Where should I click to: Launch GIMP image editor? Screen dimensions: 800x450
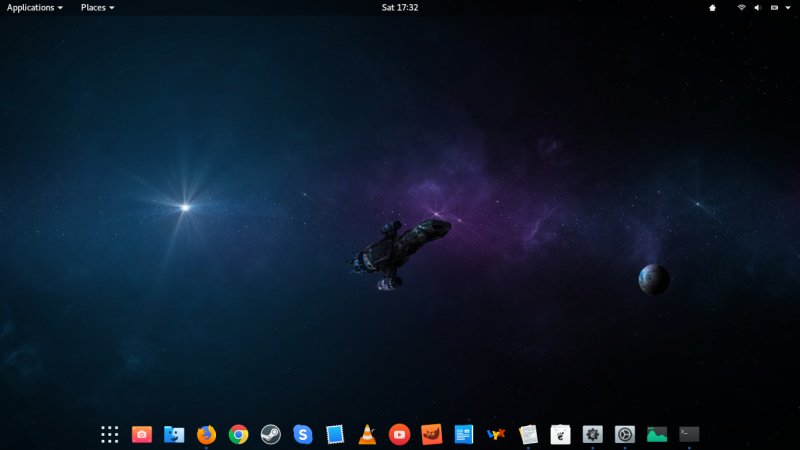[x=431, y=434]
